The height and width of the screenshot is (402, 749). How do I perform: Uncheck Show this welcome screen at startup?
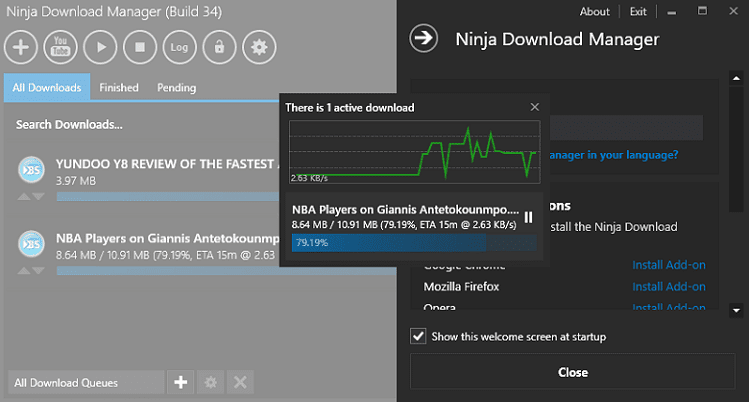418,336
